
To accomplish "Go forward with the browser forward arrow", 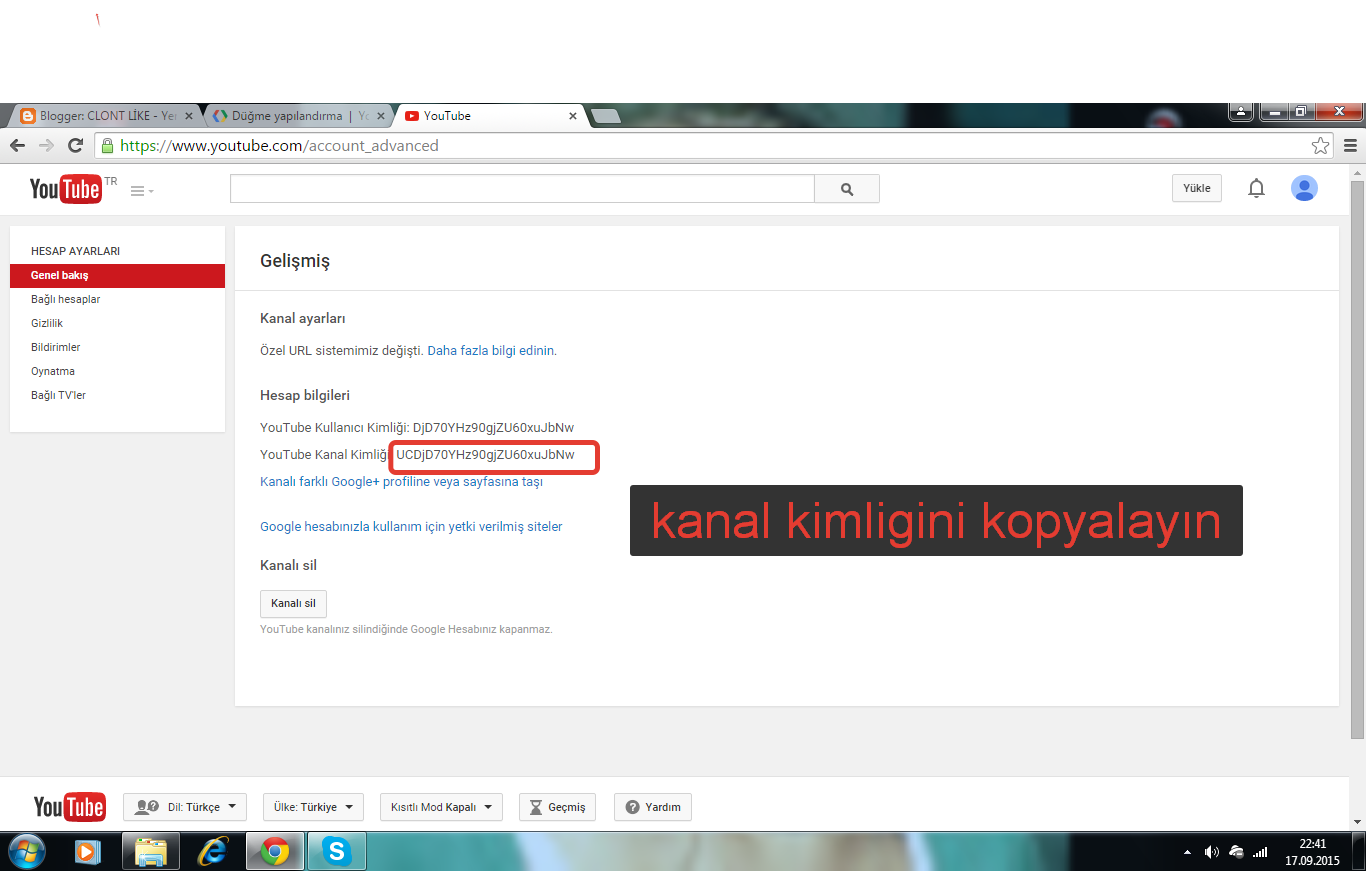I will tap(46, 146).
